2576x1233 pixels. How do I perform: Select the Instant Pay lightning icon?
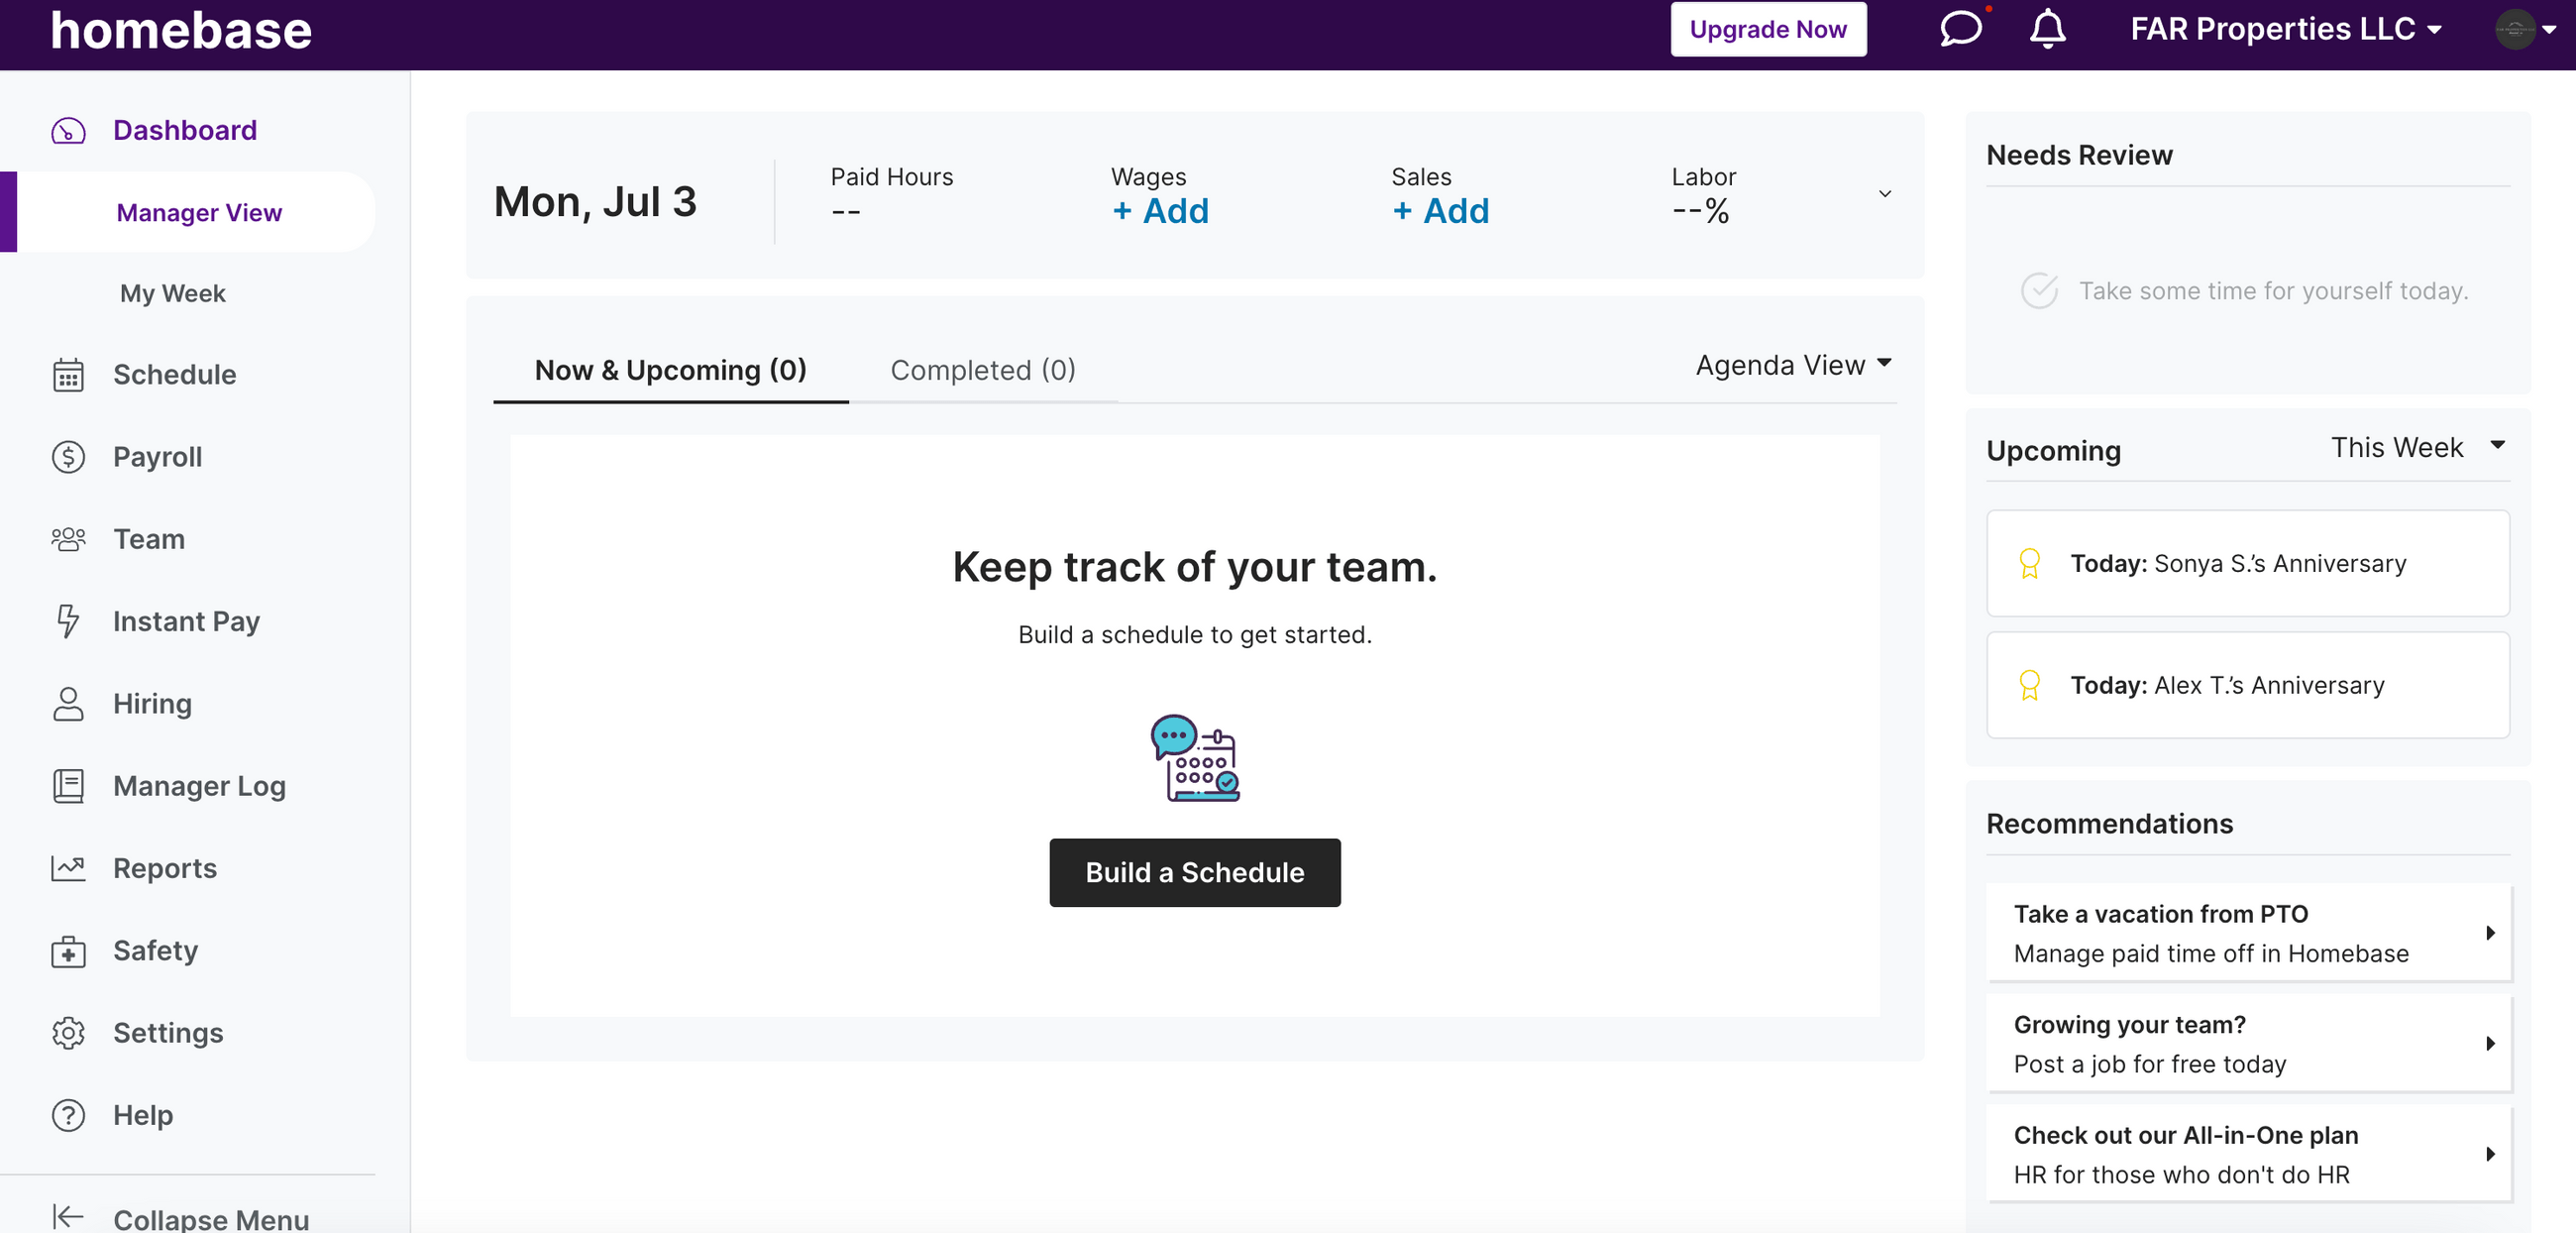pyautogui.click(x=67, y=621)
